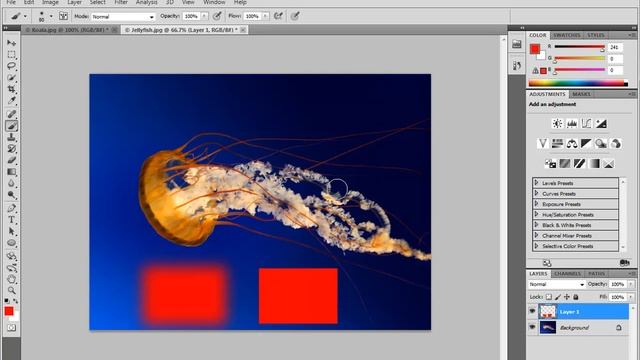
Task: Add a Gradient Map adjustment
Action: (594, 164)
